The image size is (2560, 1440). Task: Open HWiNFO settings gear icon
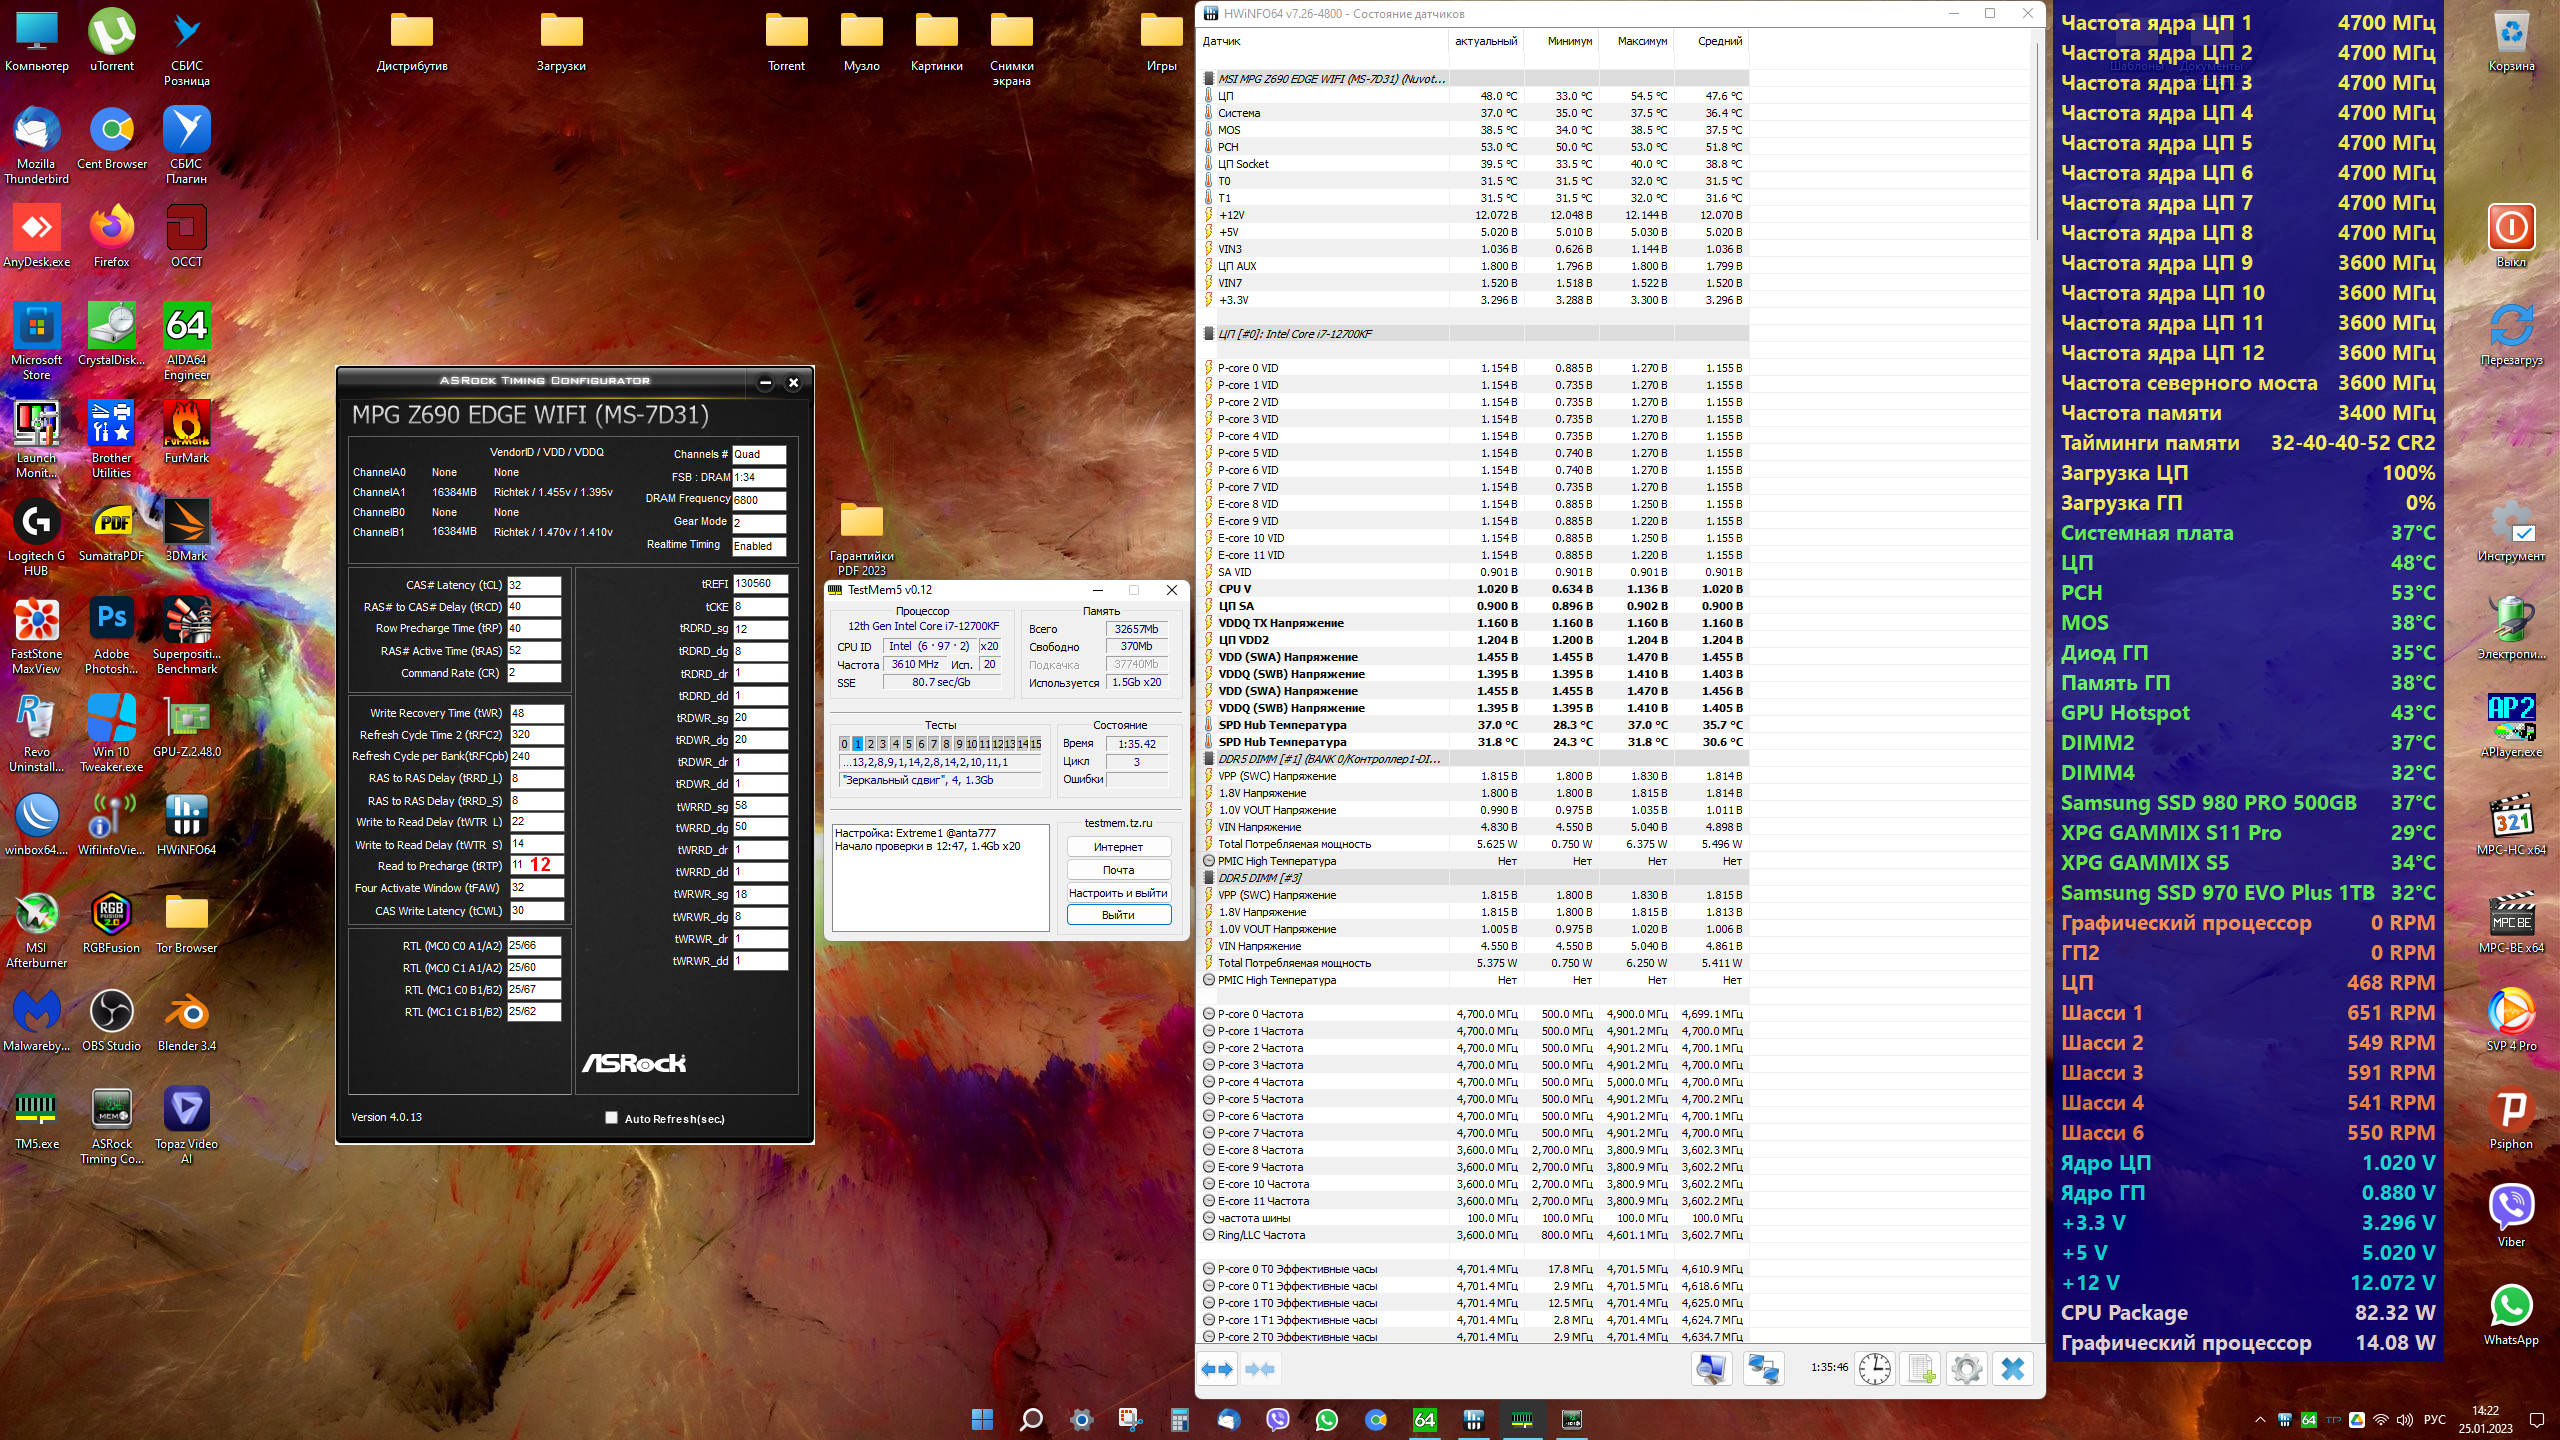point(1966,1369)
